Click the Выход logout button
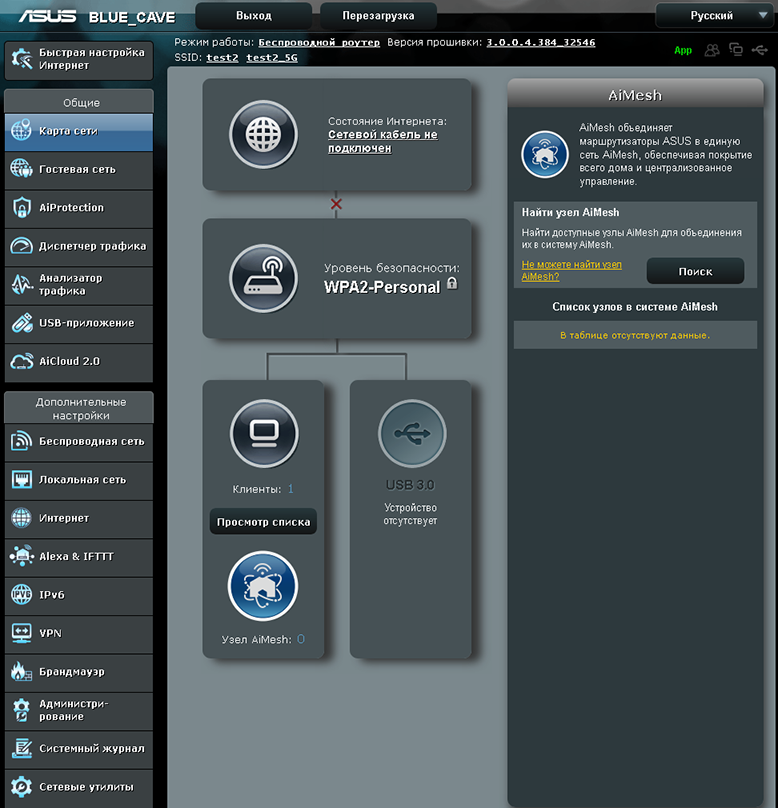 (253, 16)
